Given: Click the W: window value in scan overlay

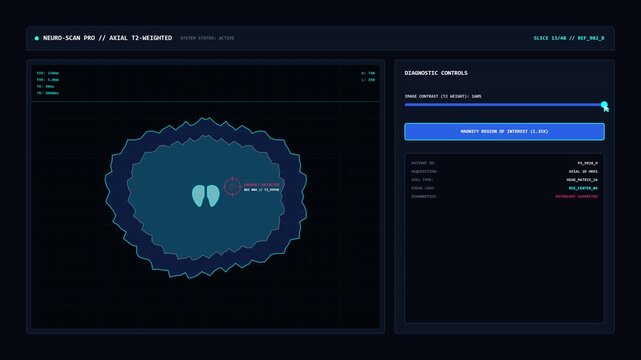Looking at the screenshot, I should tap(368, 73).
